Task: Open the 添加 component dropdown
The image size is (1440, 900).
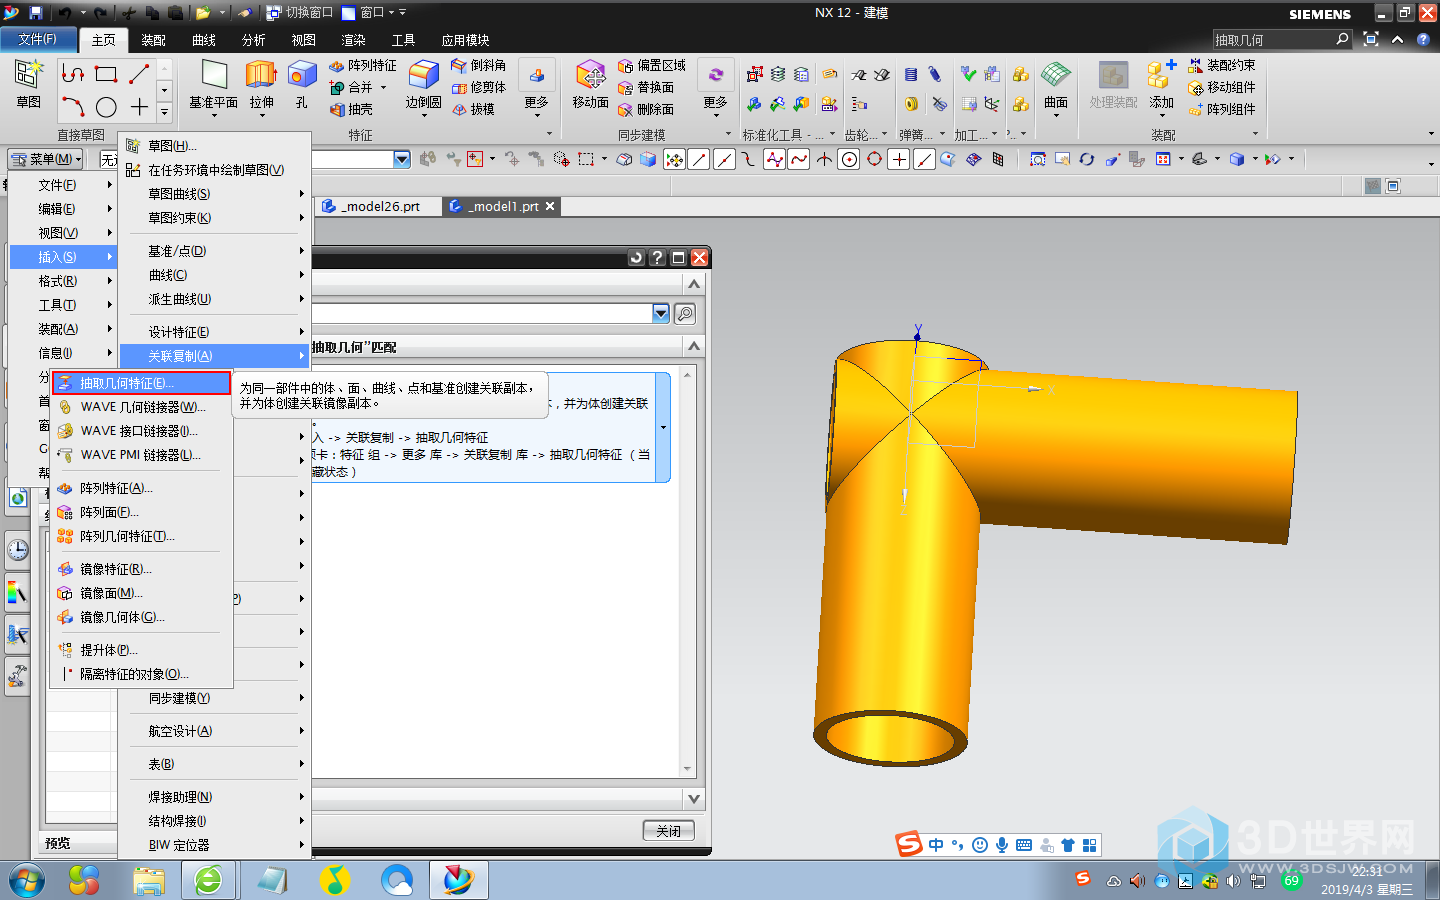Action: [x=1161, y=116]
